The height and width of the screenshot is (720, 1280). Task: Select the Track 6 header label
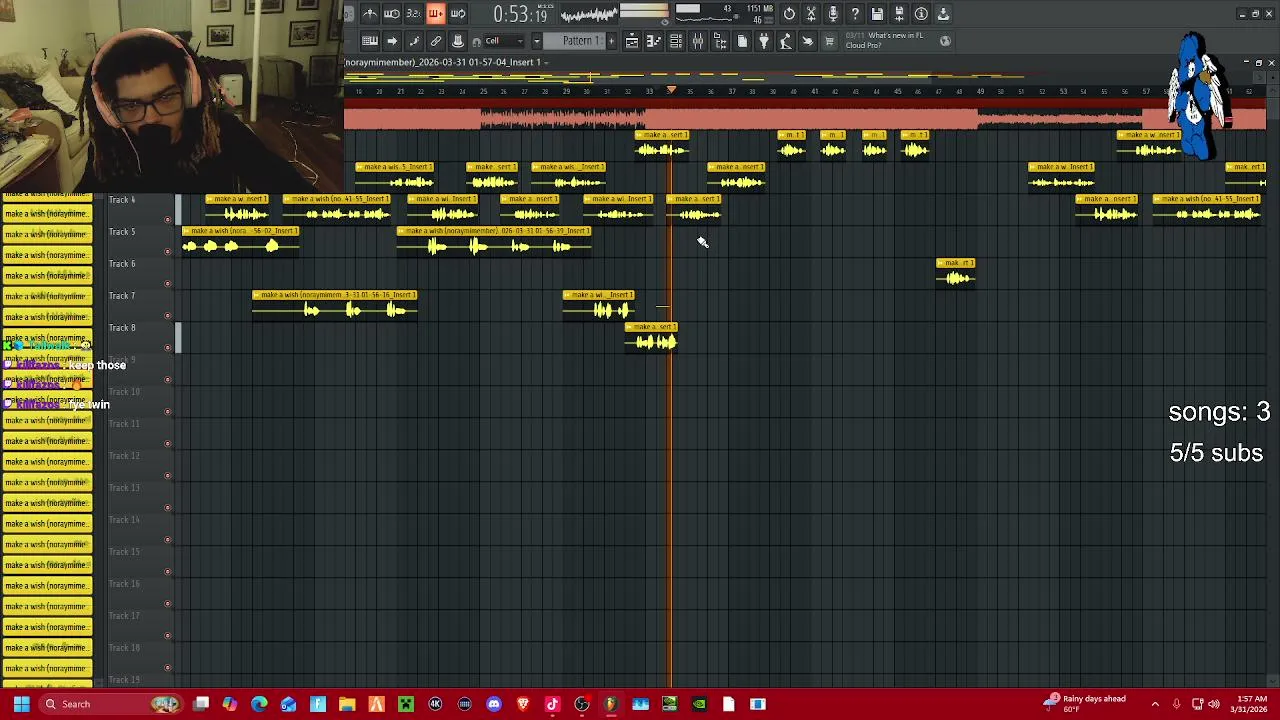pyautogui.click(x=122, y=264)
